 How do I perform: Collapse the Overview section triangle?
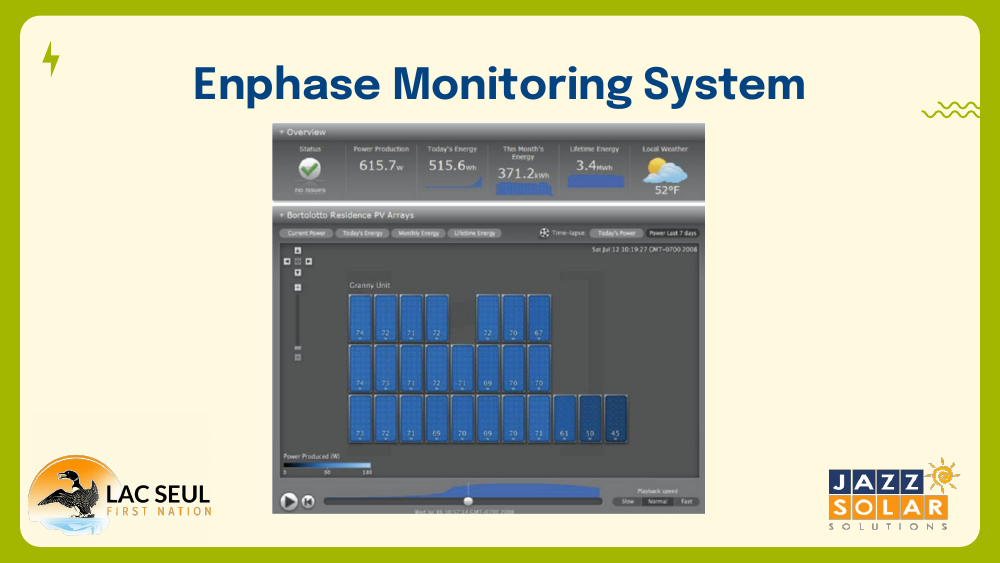[281, 133]
